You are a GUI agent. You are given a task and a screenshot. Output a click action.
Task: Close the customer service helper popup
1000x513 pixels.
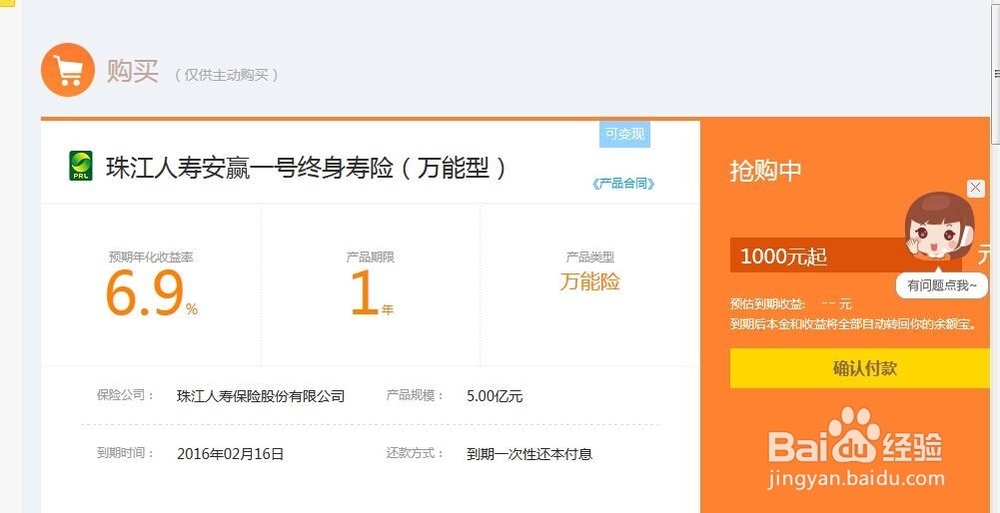click(x=975, y=188)
